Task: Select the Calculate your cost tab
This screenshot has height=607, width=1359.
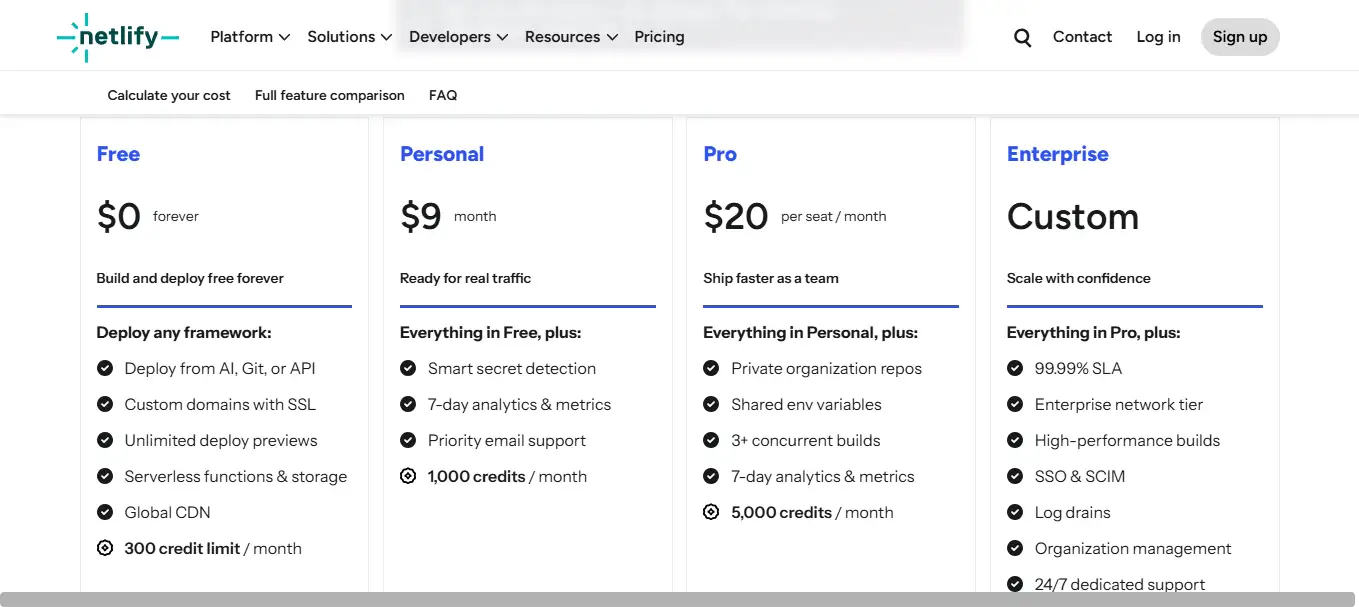Action: coord(169,95)
